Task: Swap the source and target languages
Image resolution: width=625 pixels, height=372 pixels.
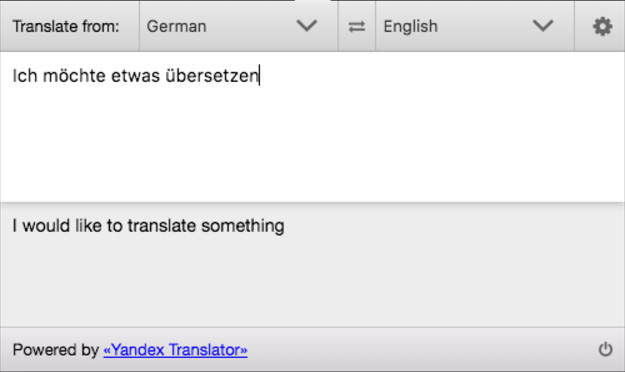Action: click(x=356, y=26)
